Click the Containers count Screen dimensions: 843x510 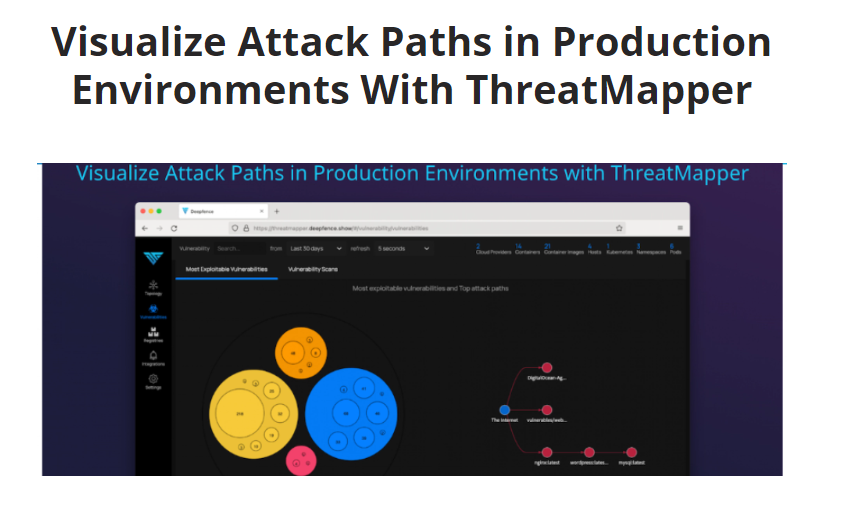point(527,249)
